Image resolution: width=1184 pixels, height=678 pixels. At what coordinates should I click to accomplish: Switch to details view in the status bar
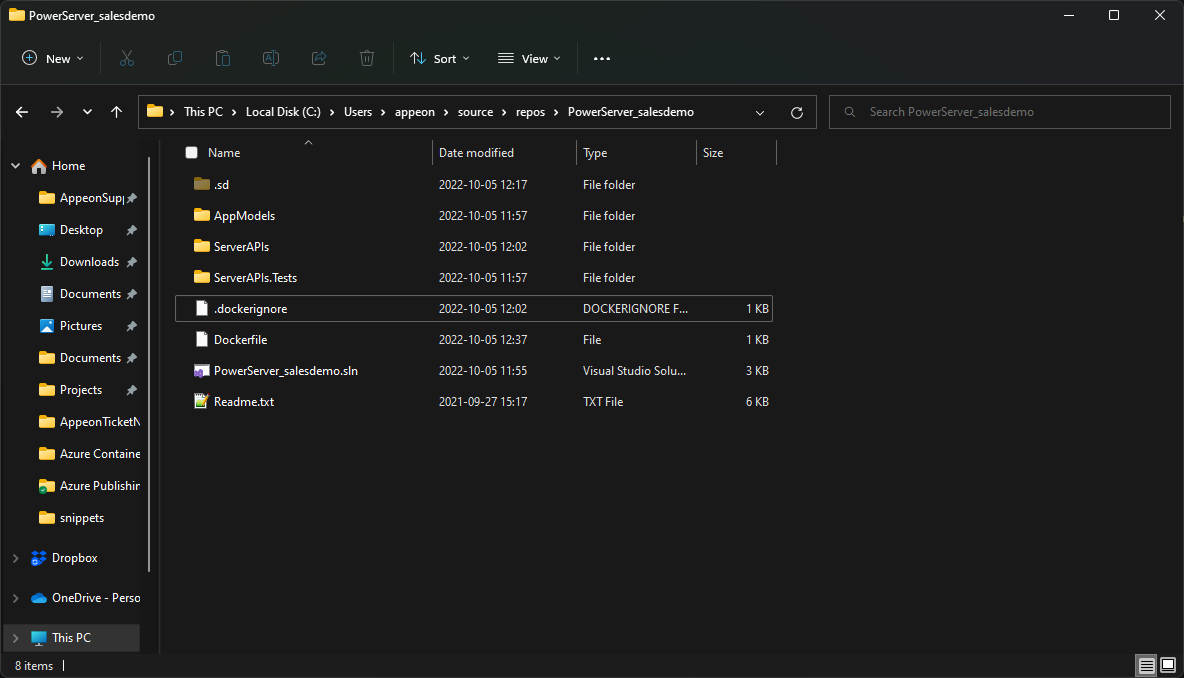pyautogui.click(x=1145, y=665)
